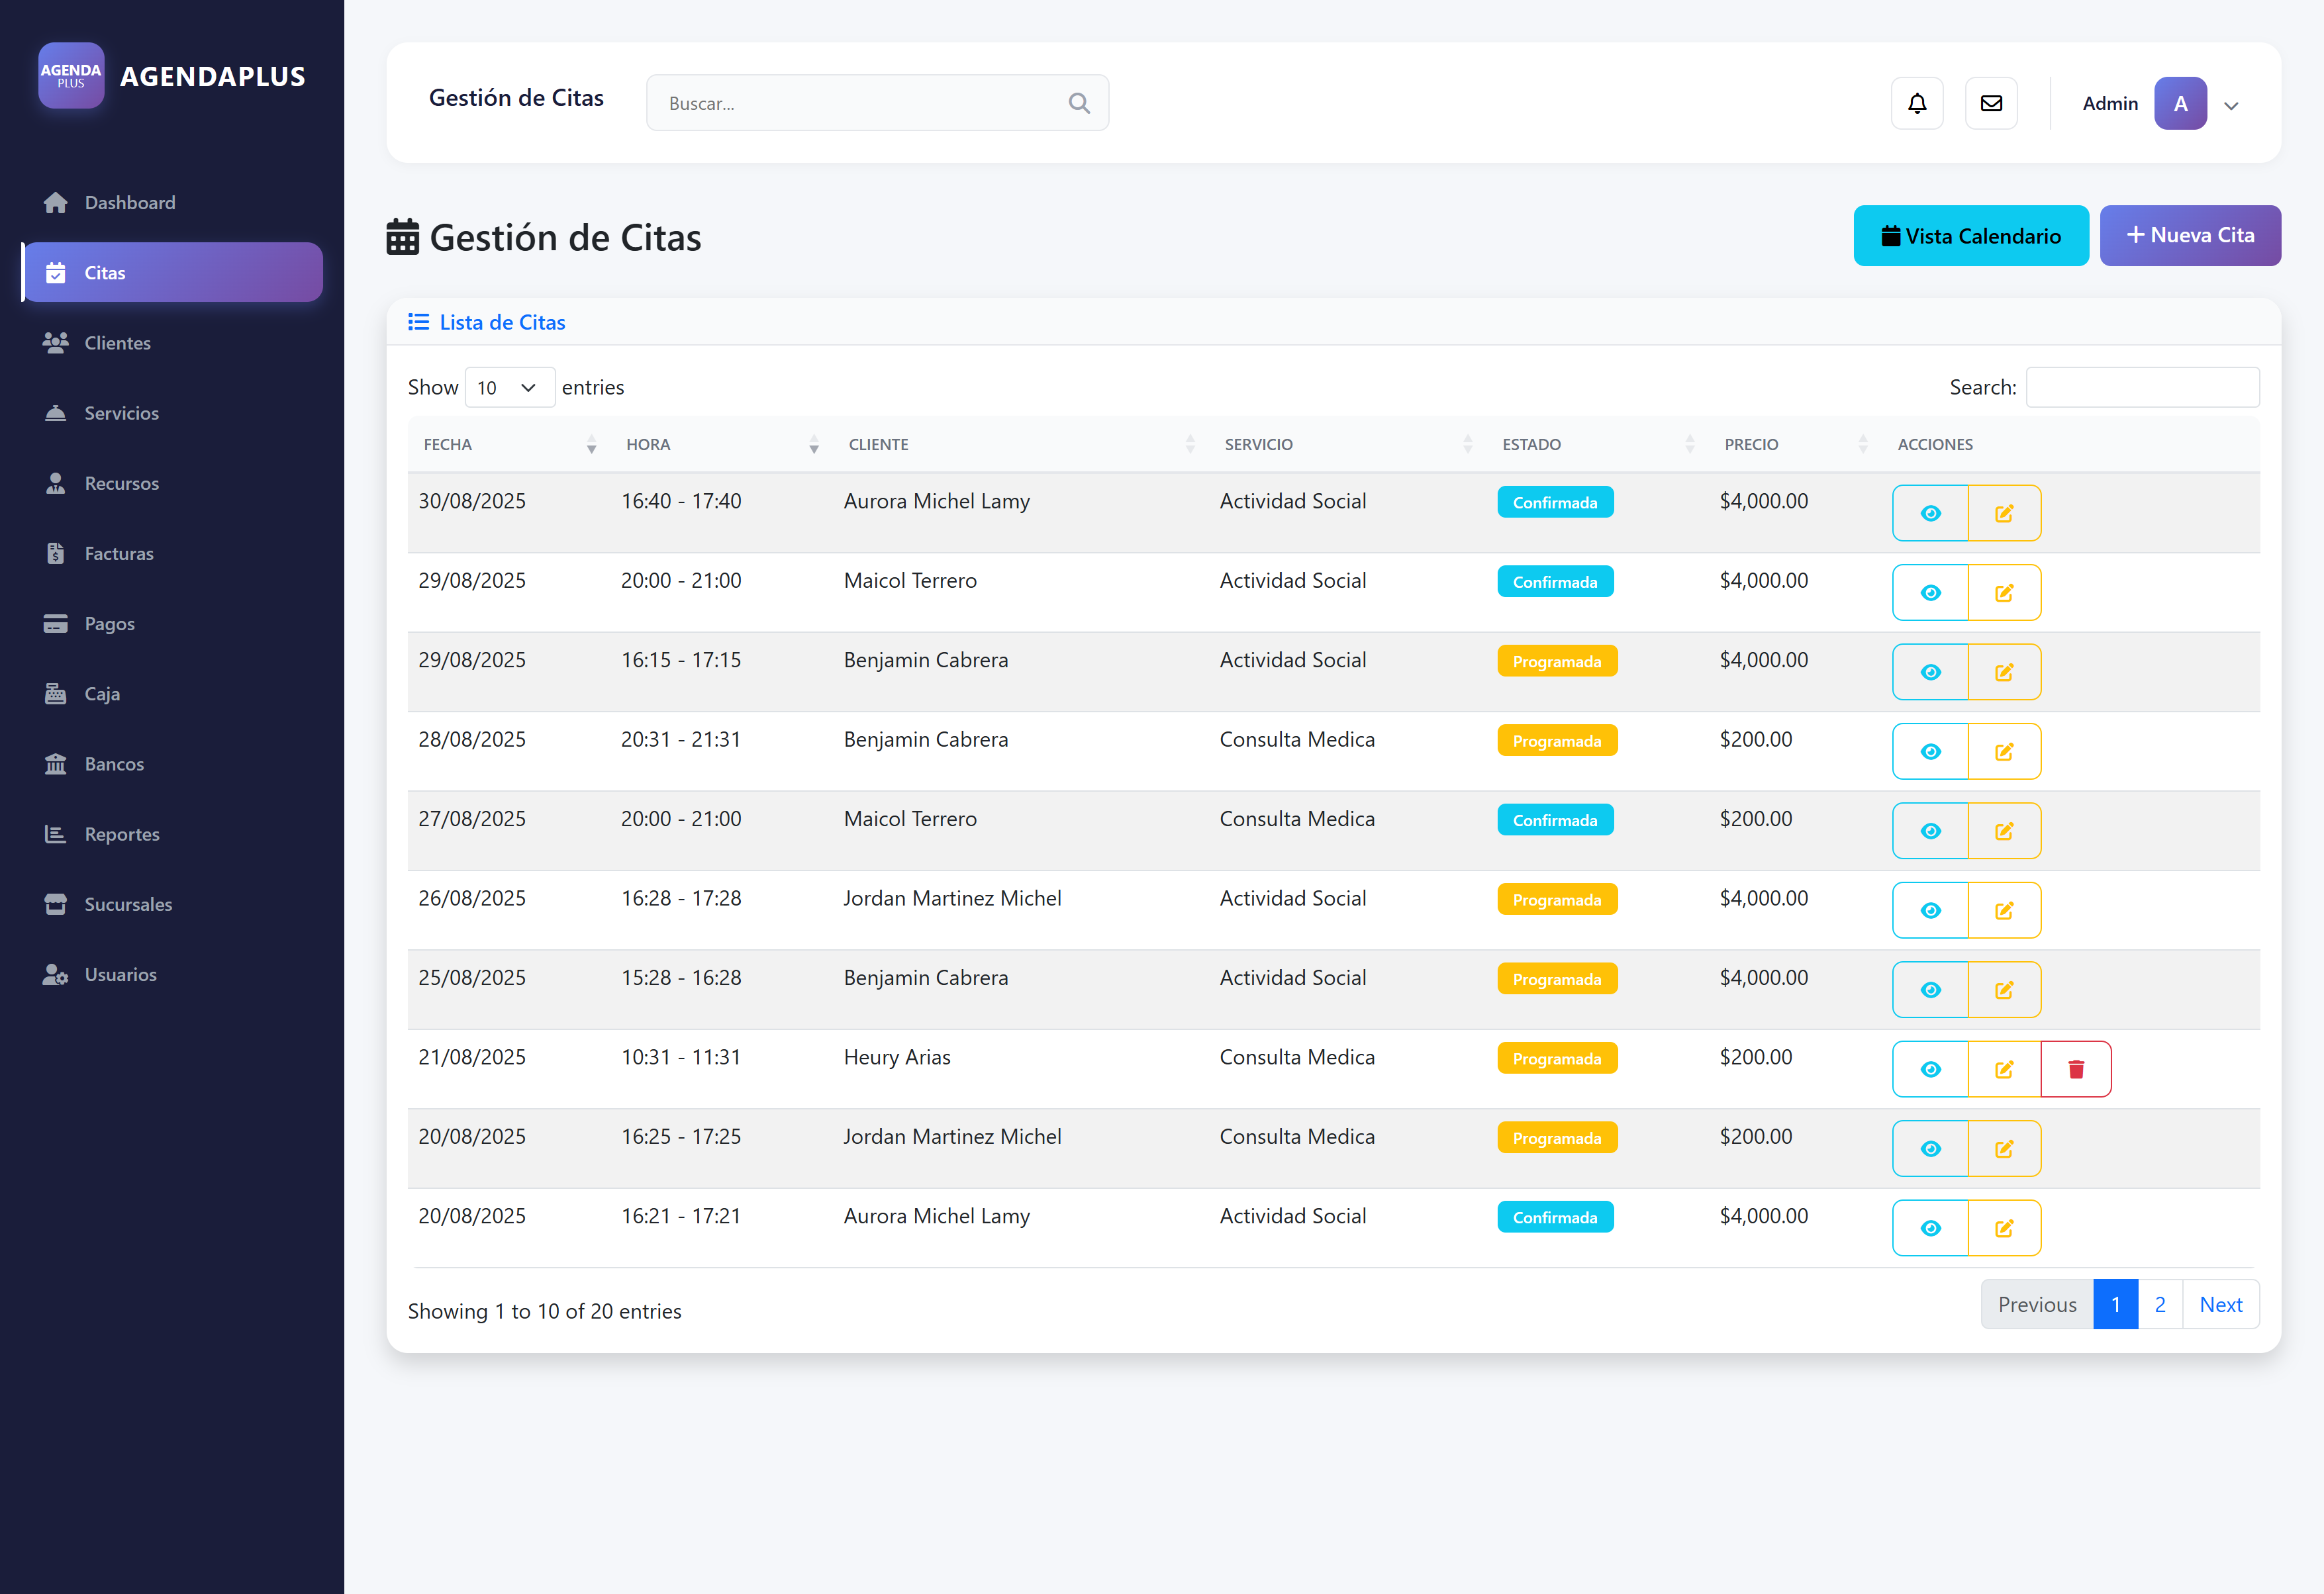Open Clientes in the sidebar
This screenshot has width=2324, height=1594.
click(x=117, y=343)
